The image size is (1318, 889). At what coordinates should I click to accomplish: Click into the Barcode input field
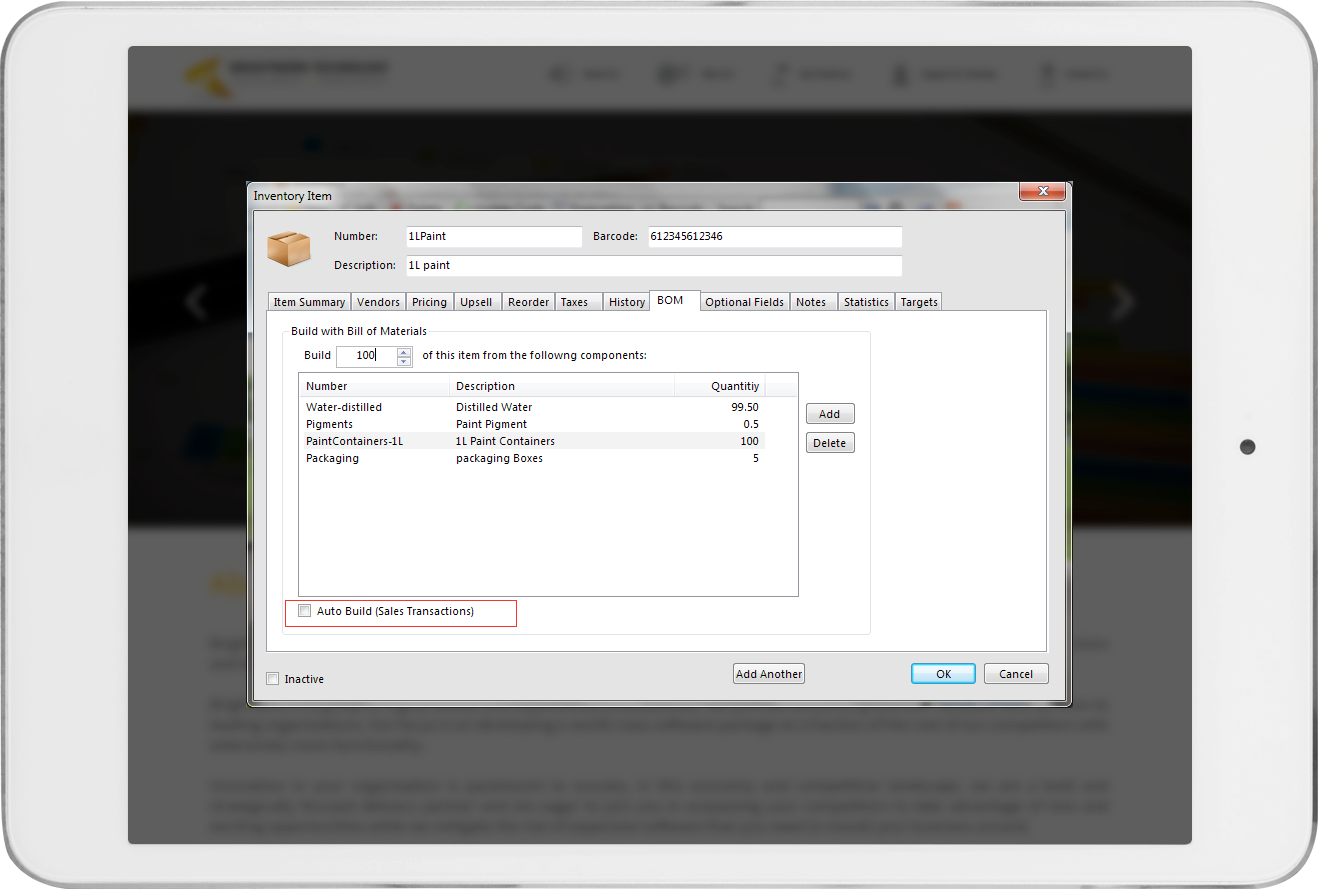(x=774, y=237)
